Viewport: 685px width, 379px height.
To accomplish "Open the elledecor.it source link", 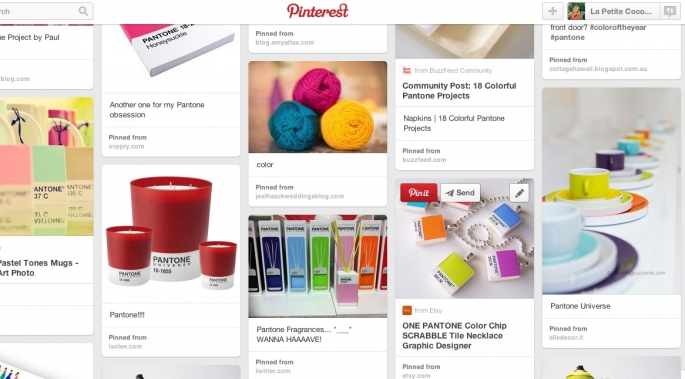I will pos(566,338).
